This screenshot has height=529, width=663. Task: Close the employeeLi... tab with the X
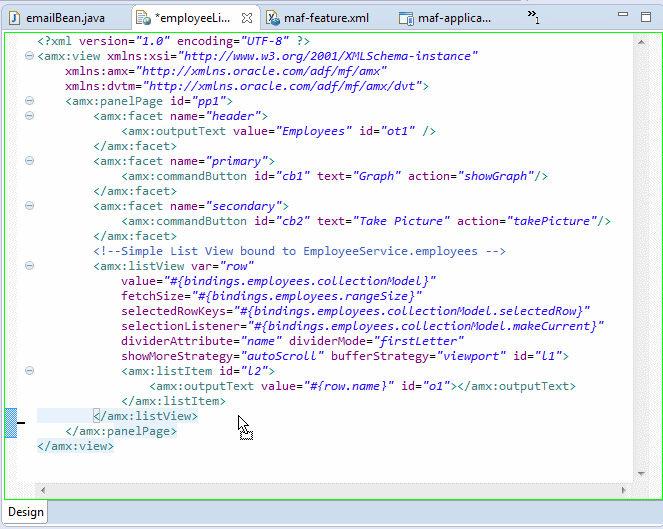pyautogui.click(x=247, y=18)
